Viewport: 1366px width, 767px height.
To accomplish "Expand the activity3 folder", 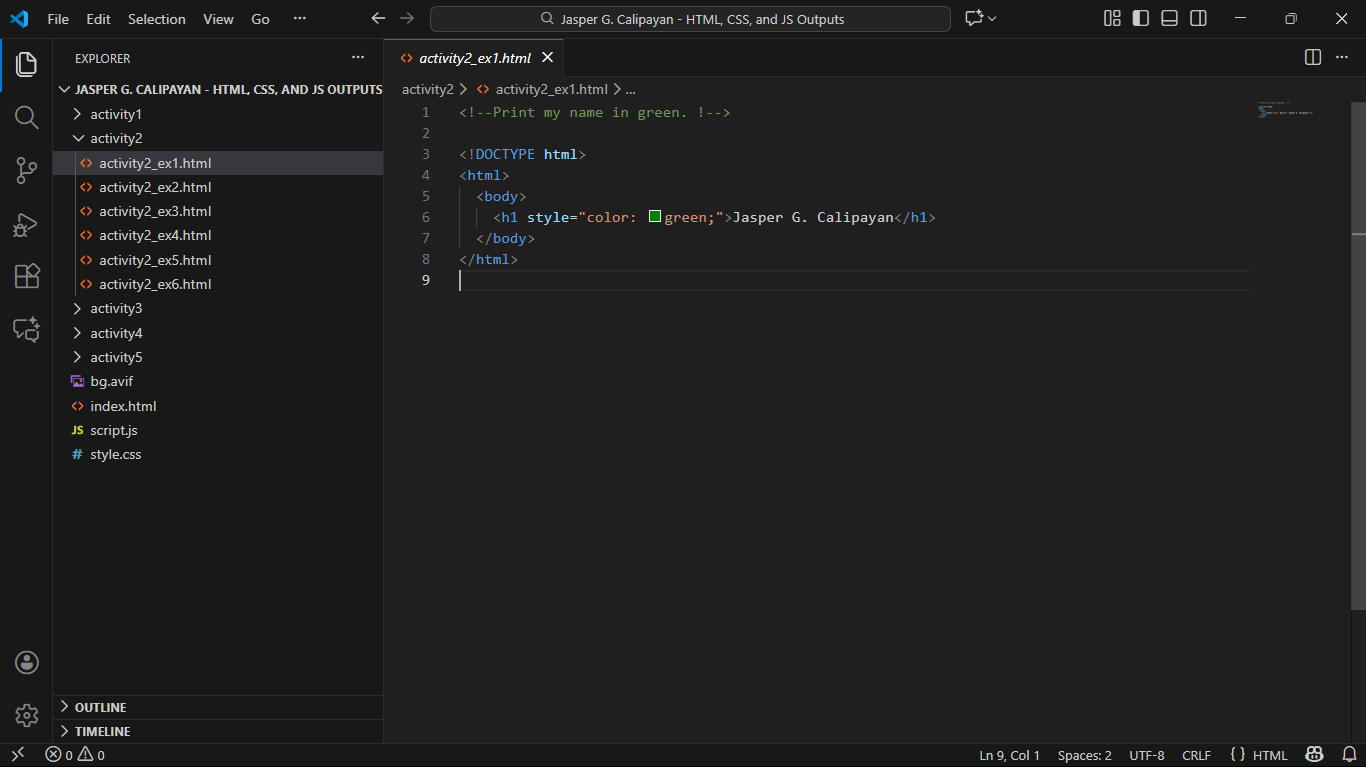I will (115, 309).
